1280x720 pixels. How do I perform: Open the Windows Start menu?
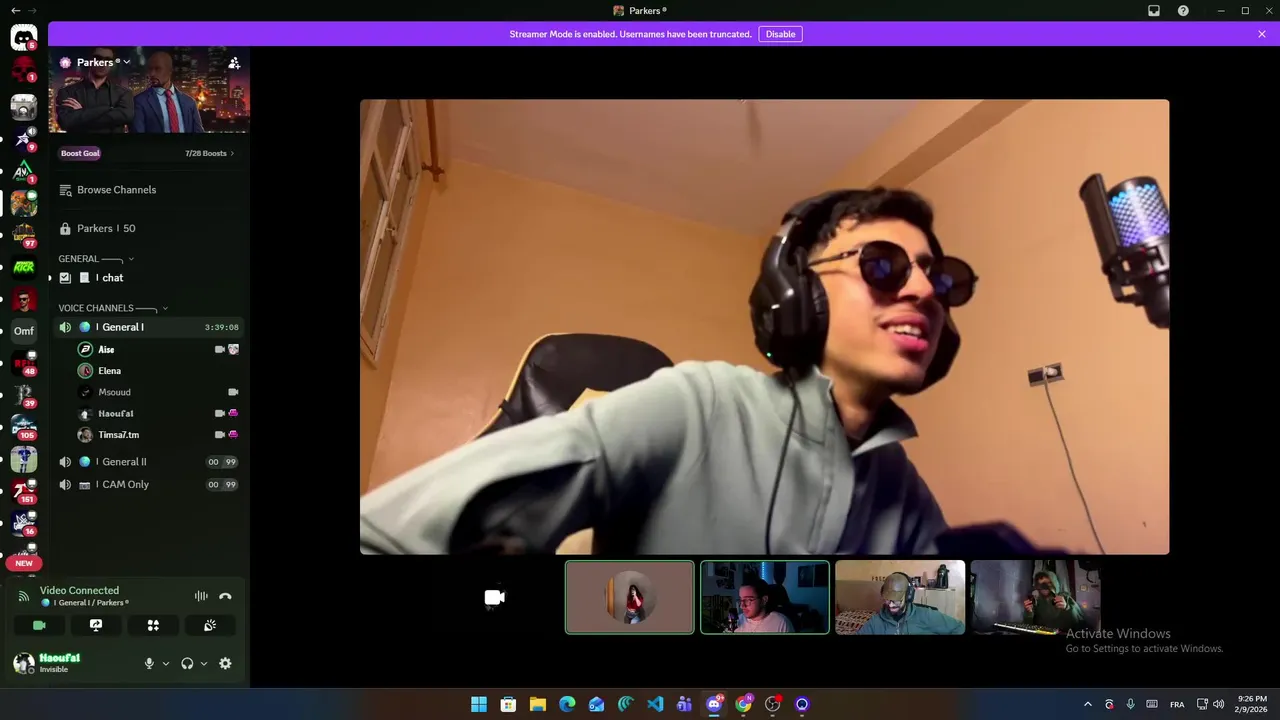tap(478, 704)
